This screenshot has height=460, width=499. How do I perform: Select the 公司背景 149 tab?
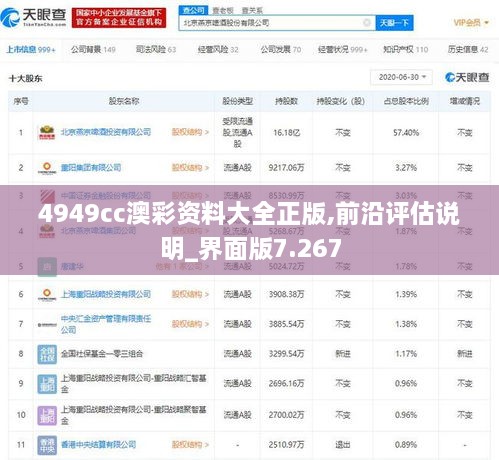click(93, 50)
